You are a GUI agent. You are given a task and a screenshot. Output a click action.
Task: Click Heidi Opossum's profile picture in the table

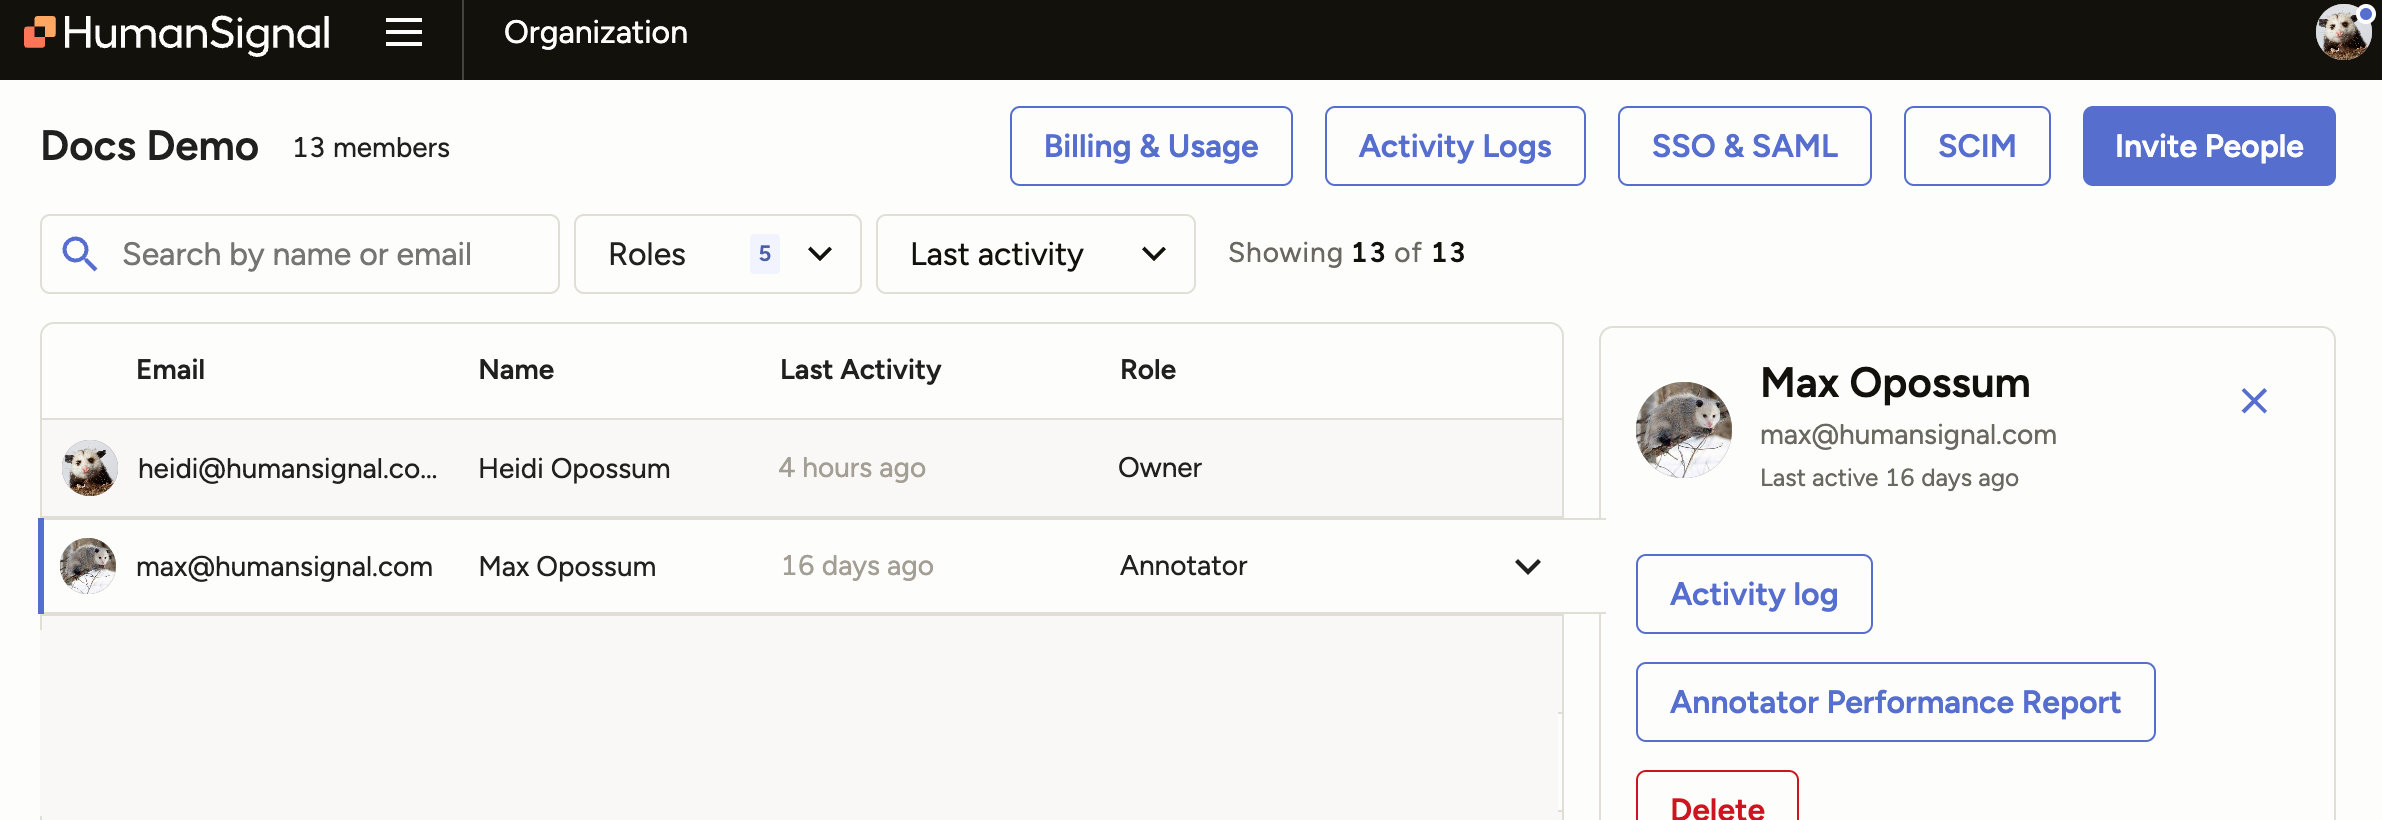(88, 467)
